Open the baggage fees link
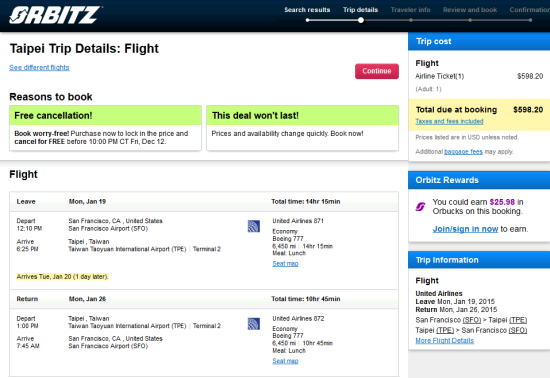550x378 pixels. [x=463, y=151]
